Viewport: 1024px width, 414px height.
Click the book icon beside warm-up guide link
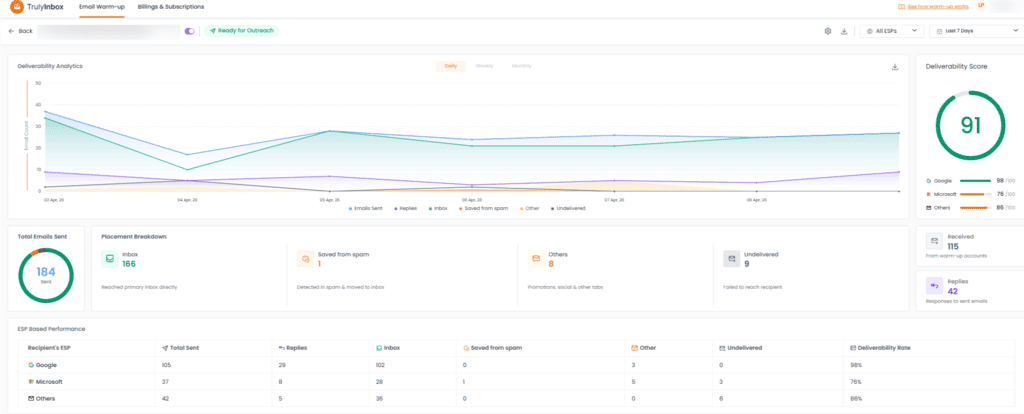(902, 7)
